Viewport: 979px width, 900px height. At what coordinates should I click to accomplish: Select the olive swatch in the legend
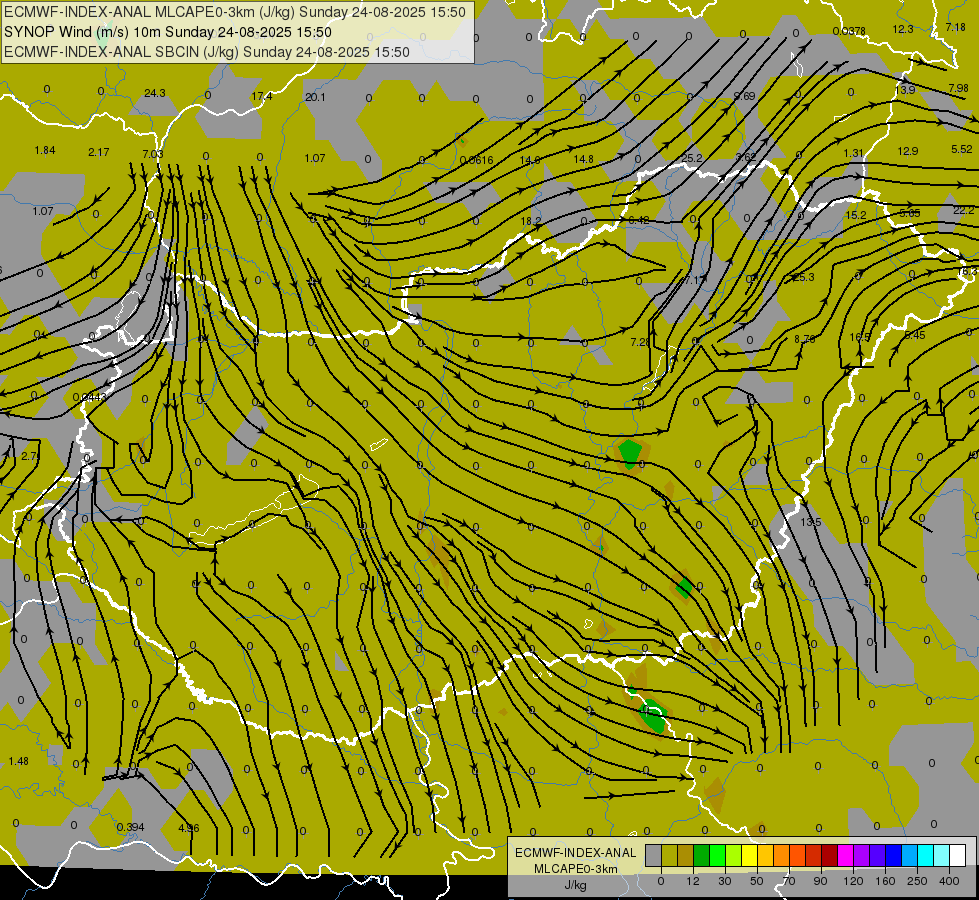pos(669,856)
